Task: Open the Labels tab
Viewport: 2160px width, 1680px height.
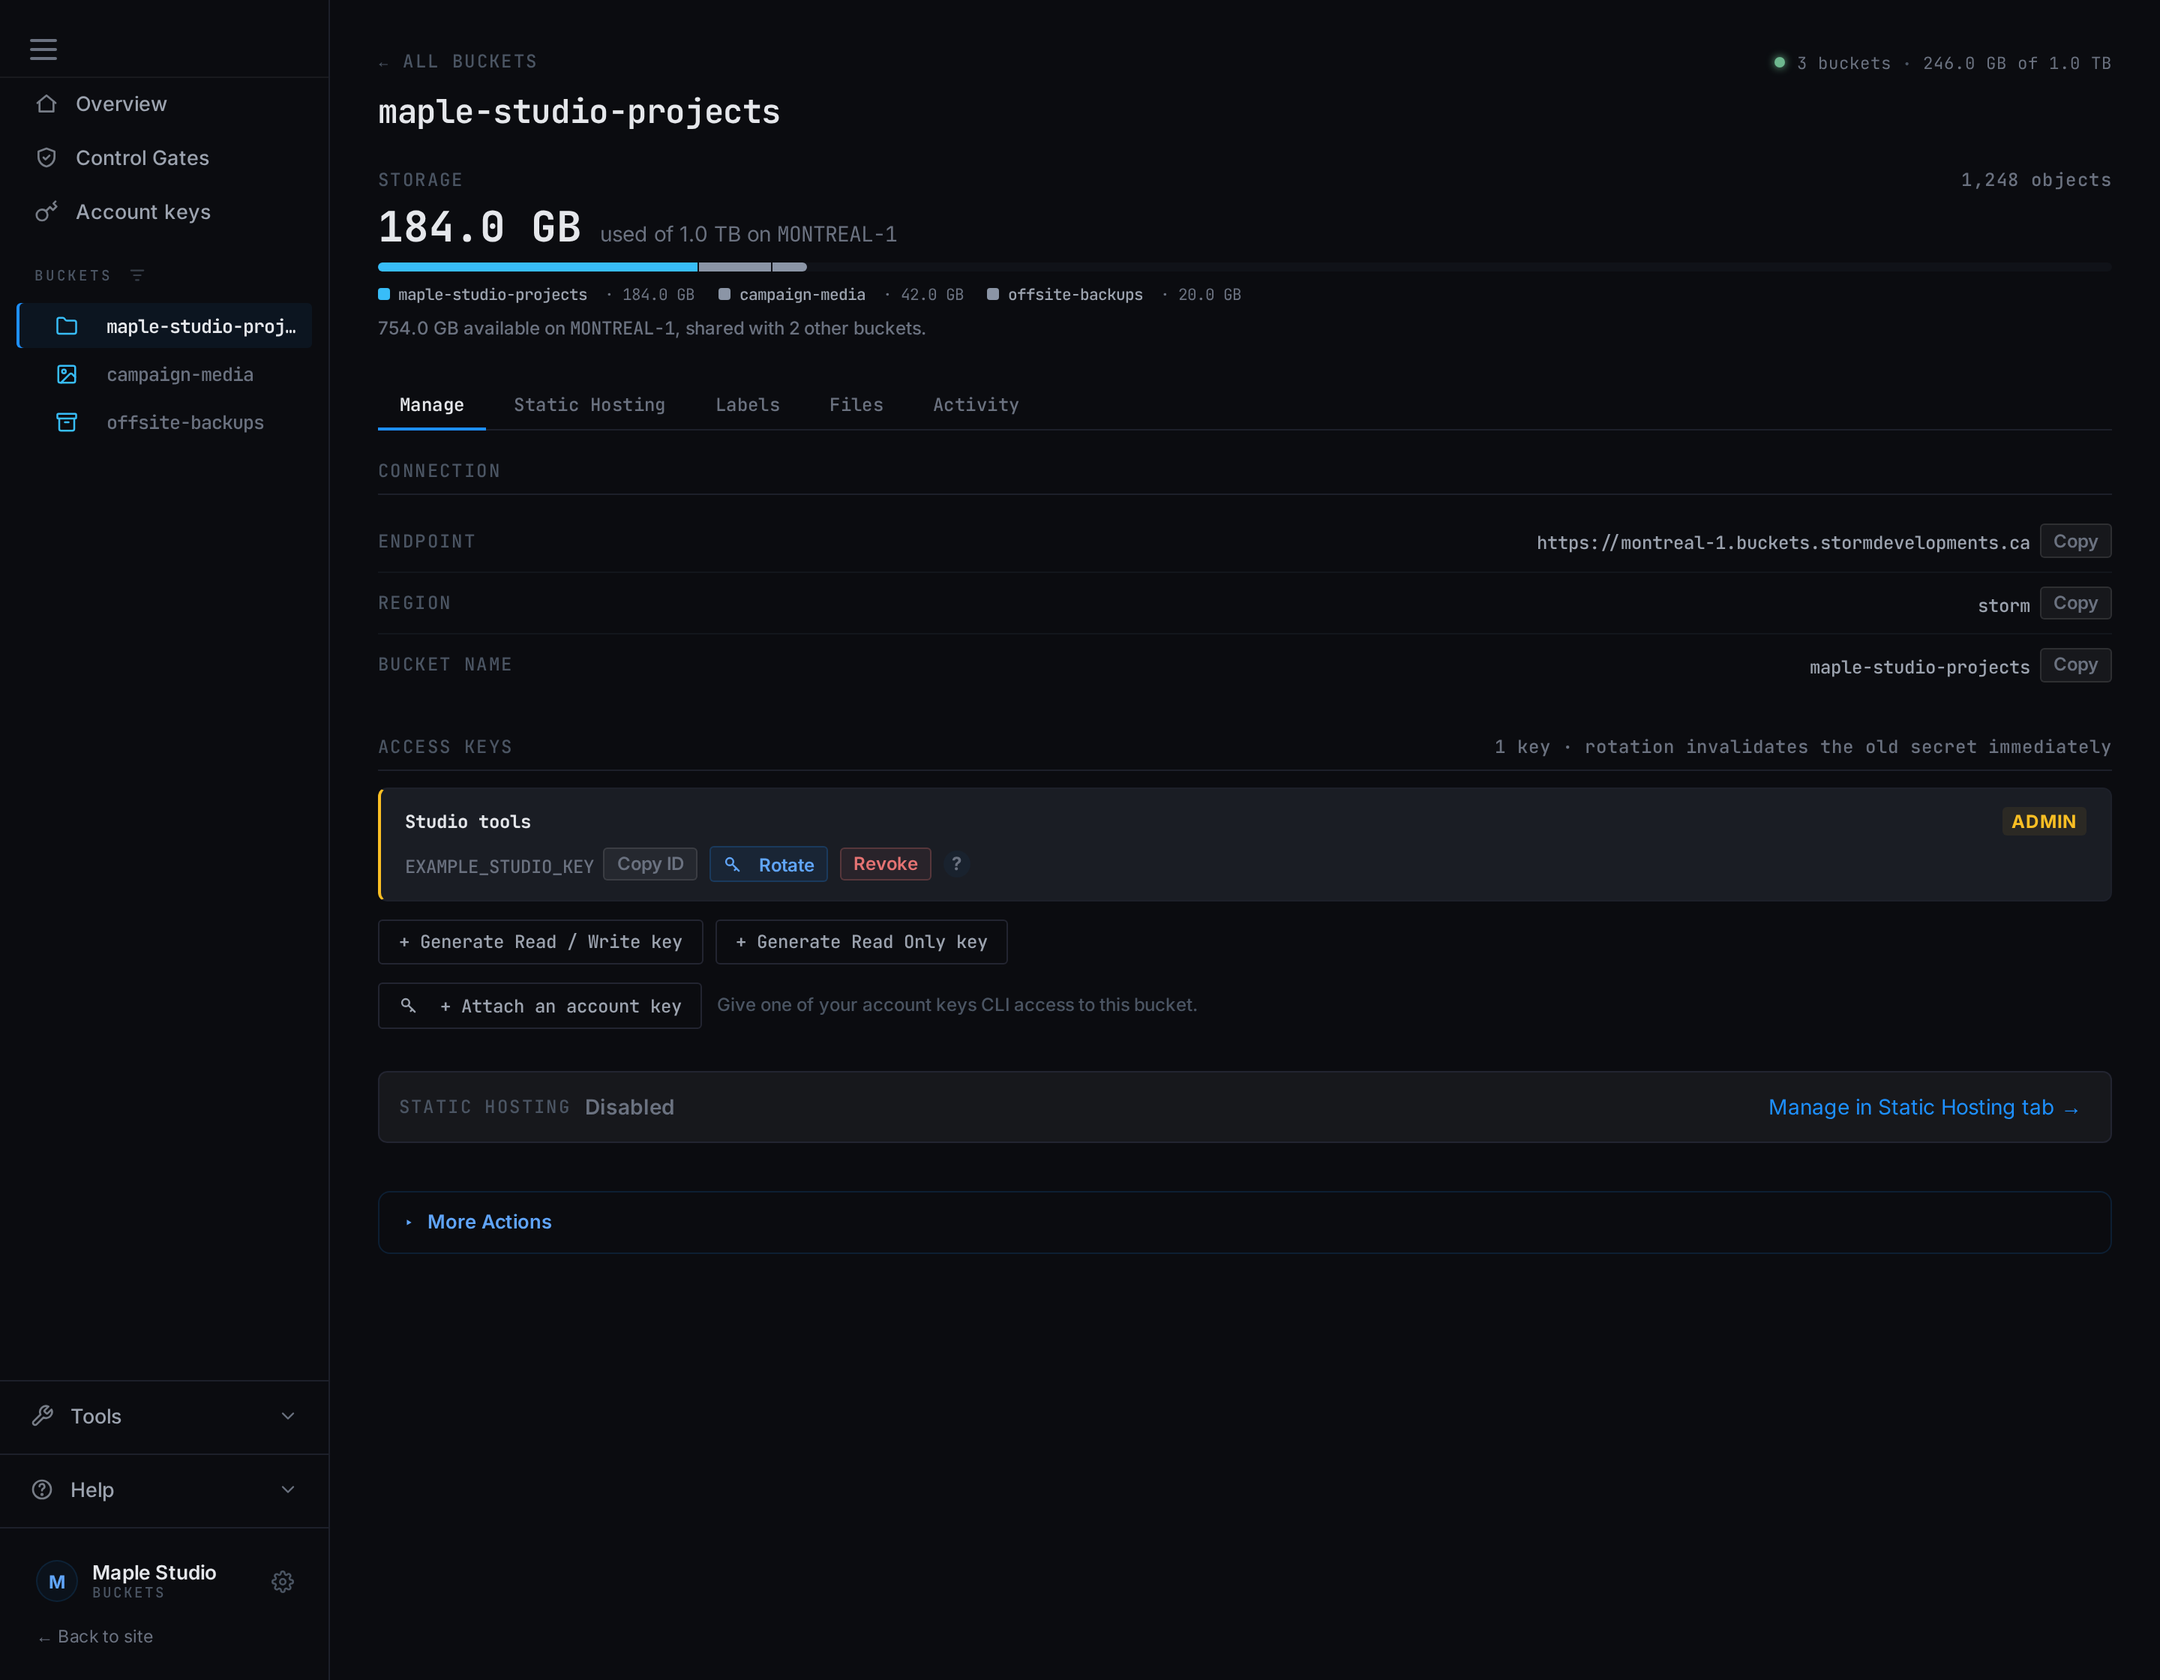Action: tap(747, 405)
